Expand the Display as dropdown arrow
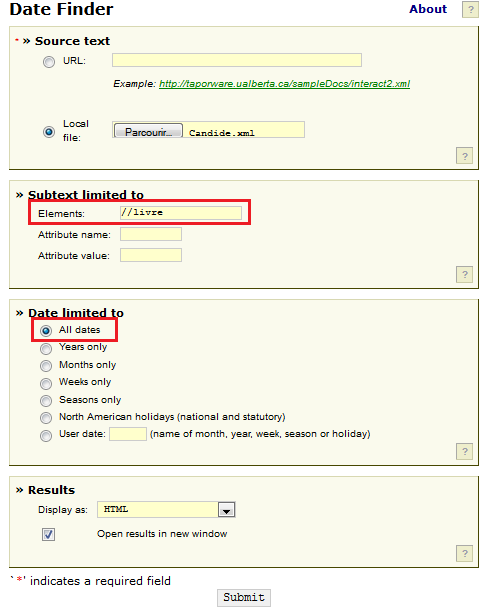The height and width of the screenshot is (614, 484). coord(226,510)
